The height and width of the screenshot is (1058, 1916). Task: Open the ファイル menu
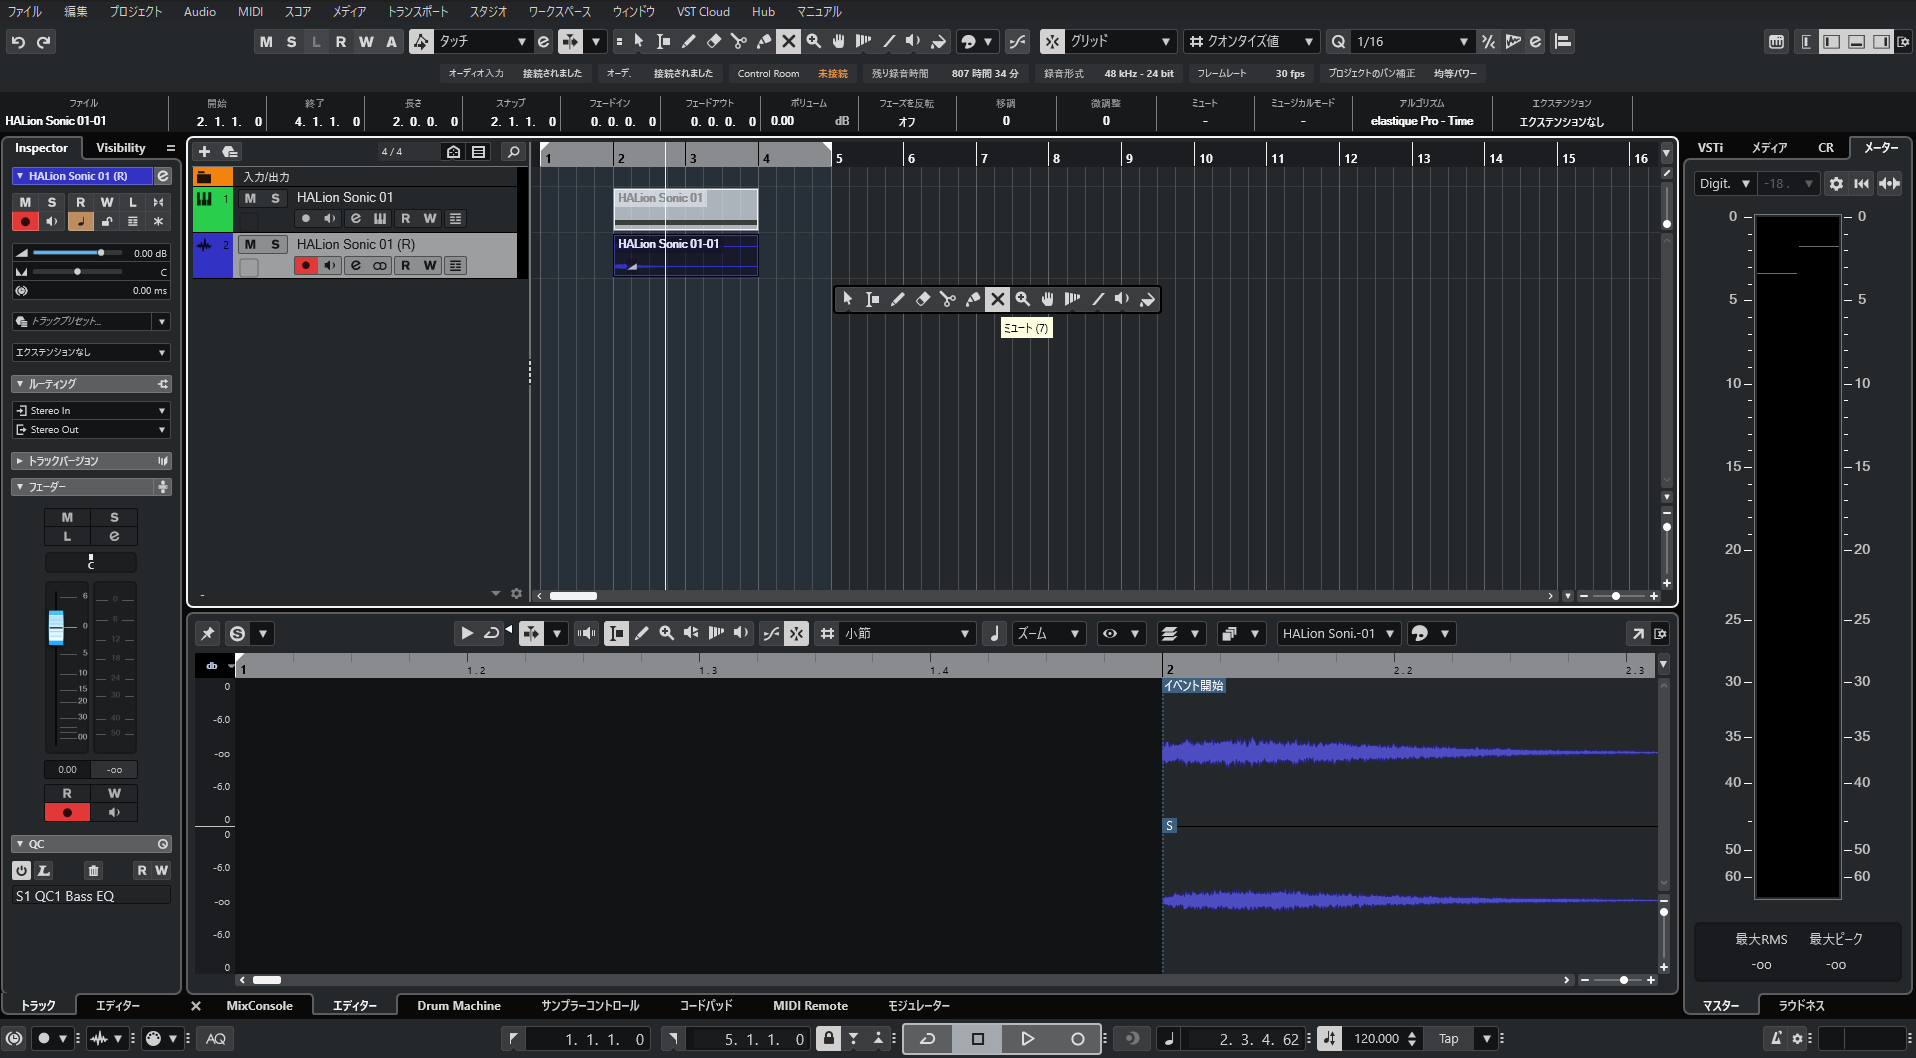pyautogui.click(x=25, y=12)
